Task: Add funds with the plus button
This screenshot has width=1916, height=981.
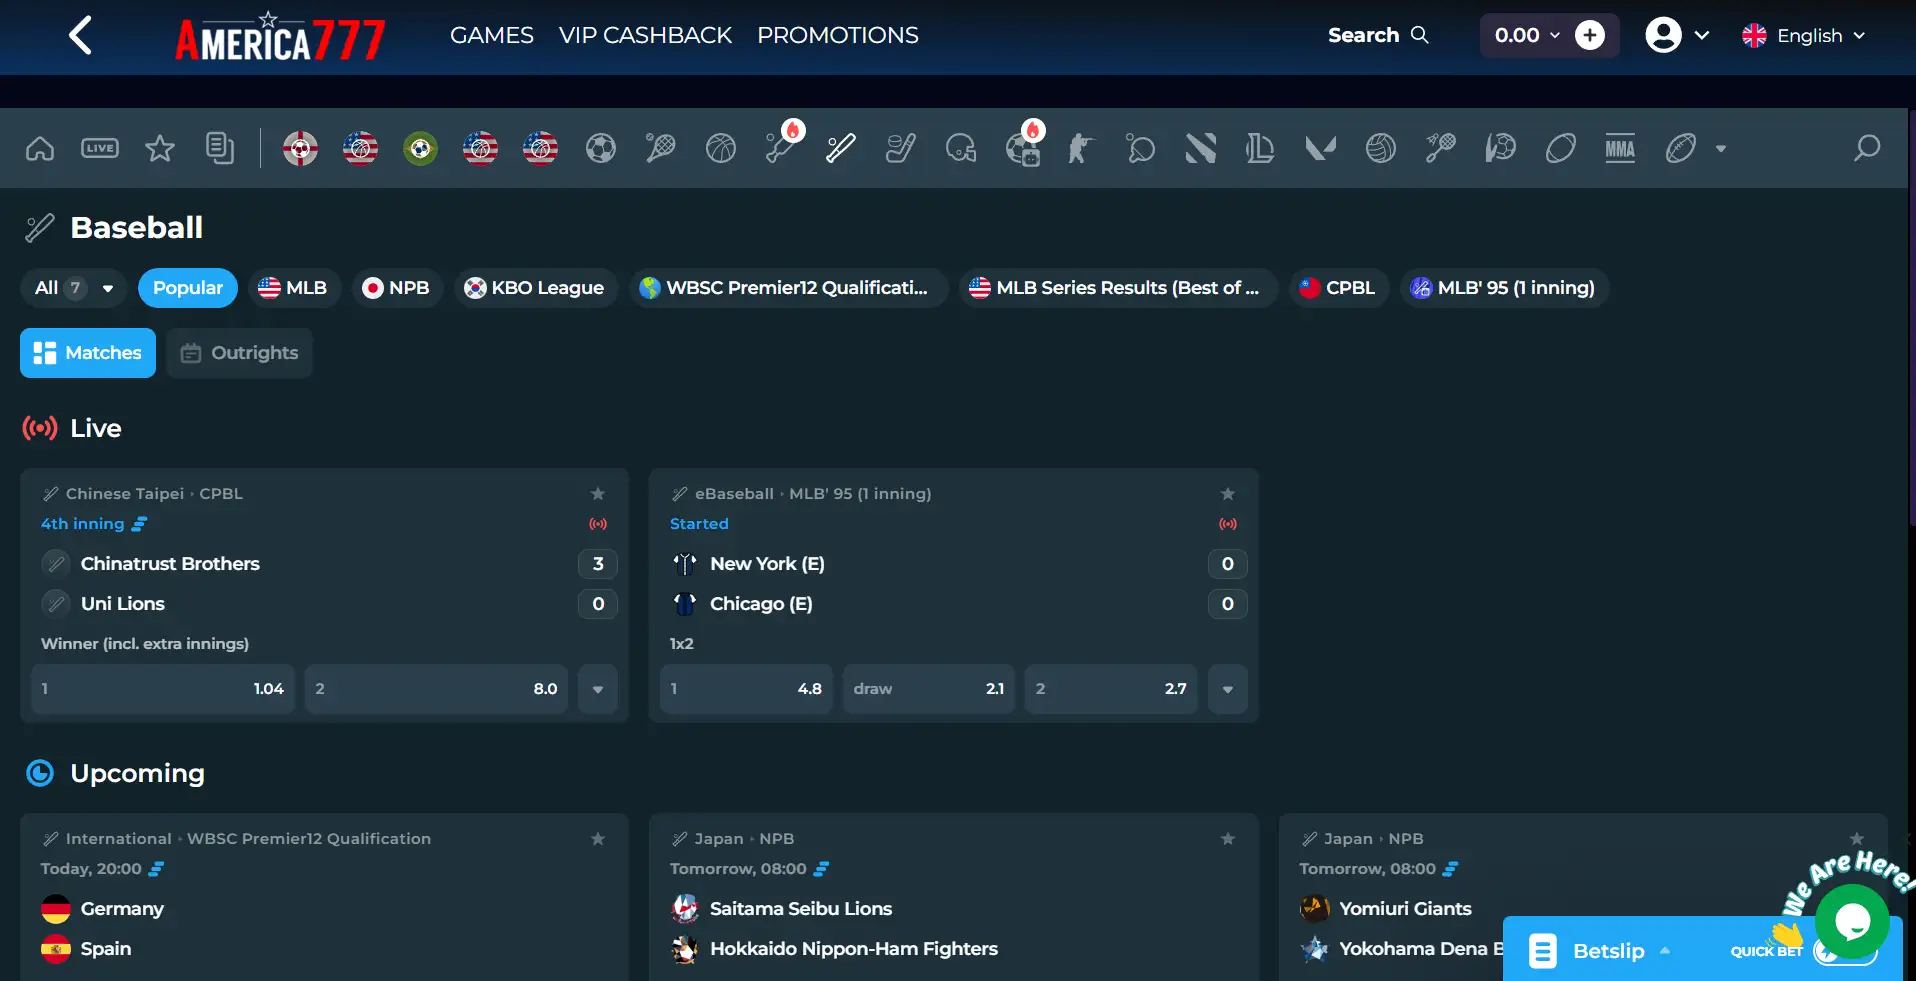Action: (x=1590, y=36)
